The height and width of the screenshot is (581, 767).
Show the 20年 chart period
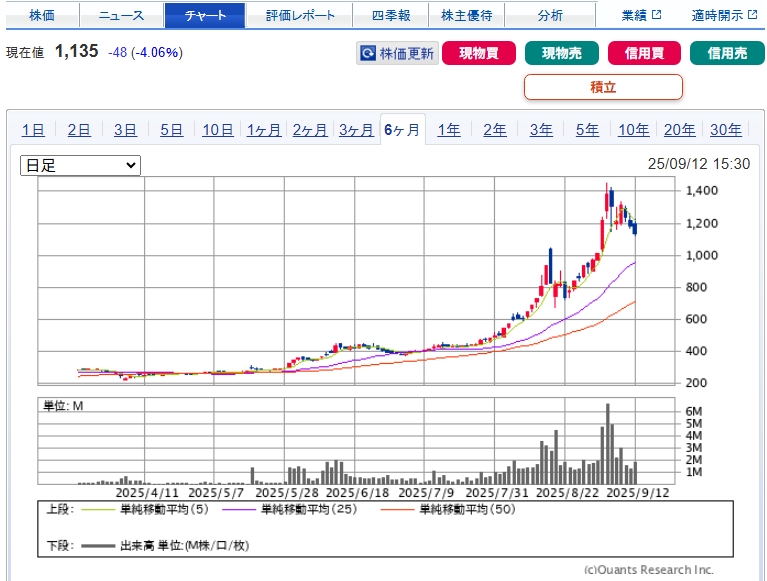click(x=679, y=130)
